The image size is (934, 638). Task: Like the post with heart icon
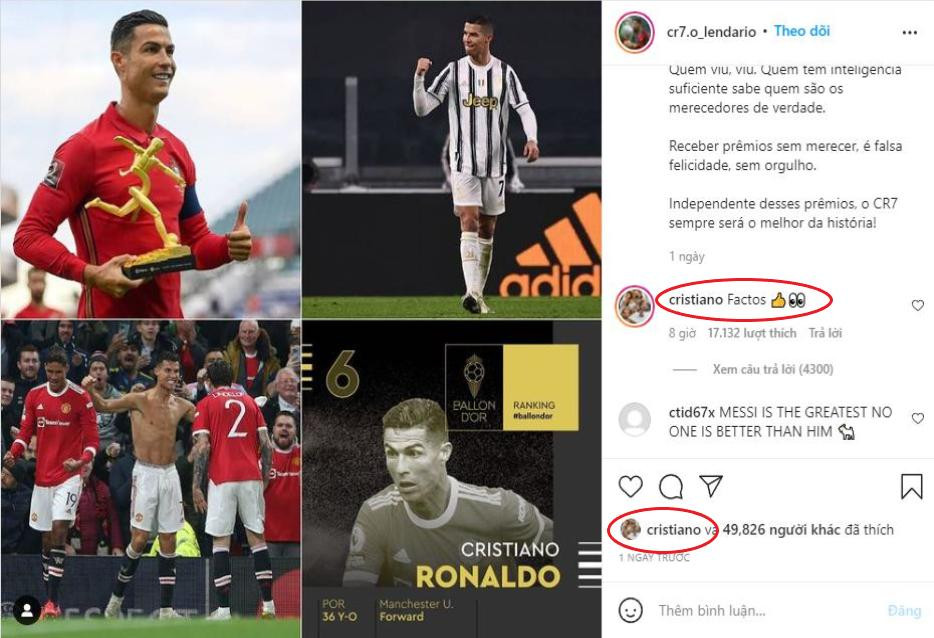630,487
